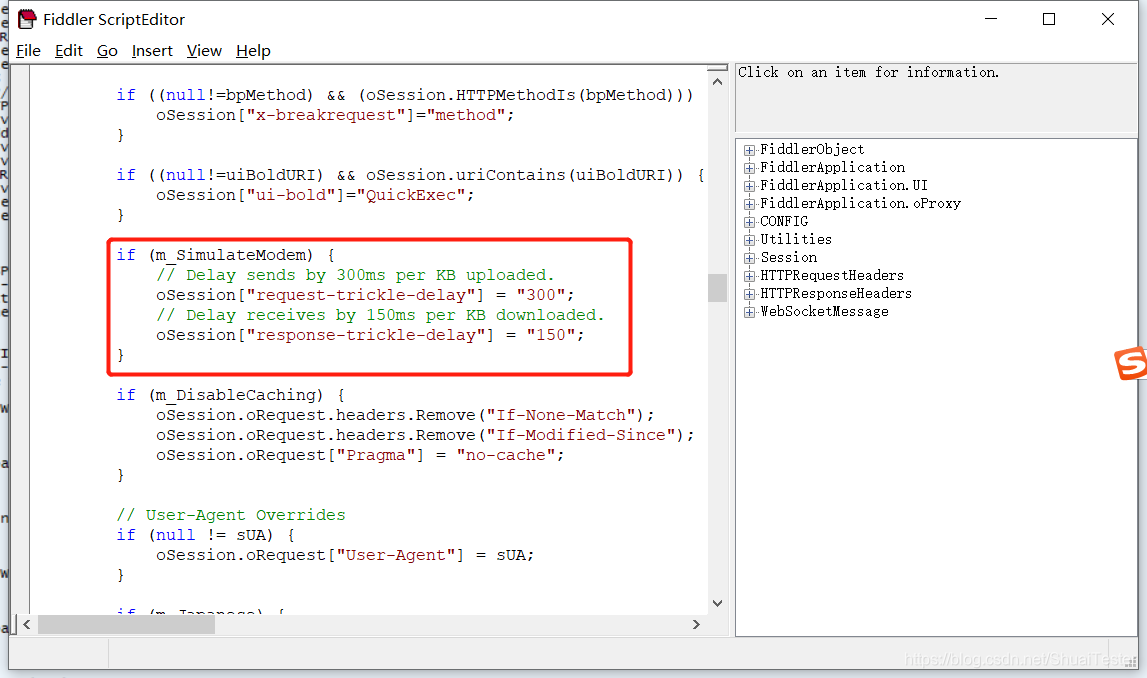Open the Help menu
The height and width of the screenshot is (678, 1147).
pyautogui.click(x=253, y=50)
